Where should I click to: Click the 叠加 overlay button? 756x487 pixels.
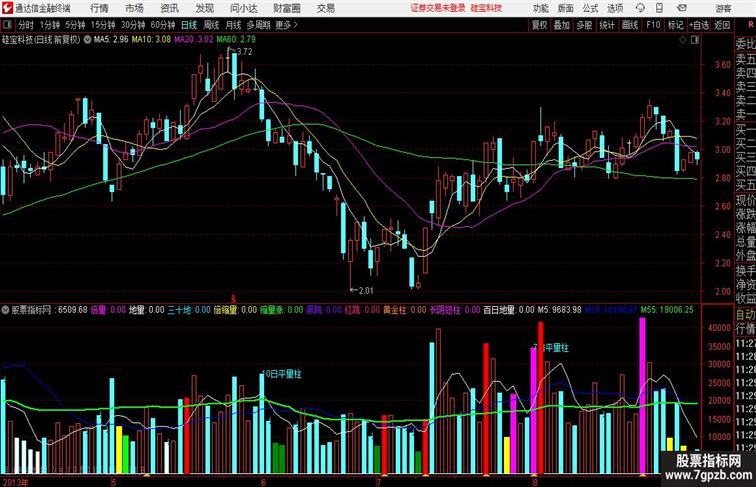click(x=562, y=25)
